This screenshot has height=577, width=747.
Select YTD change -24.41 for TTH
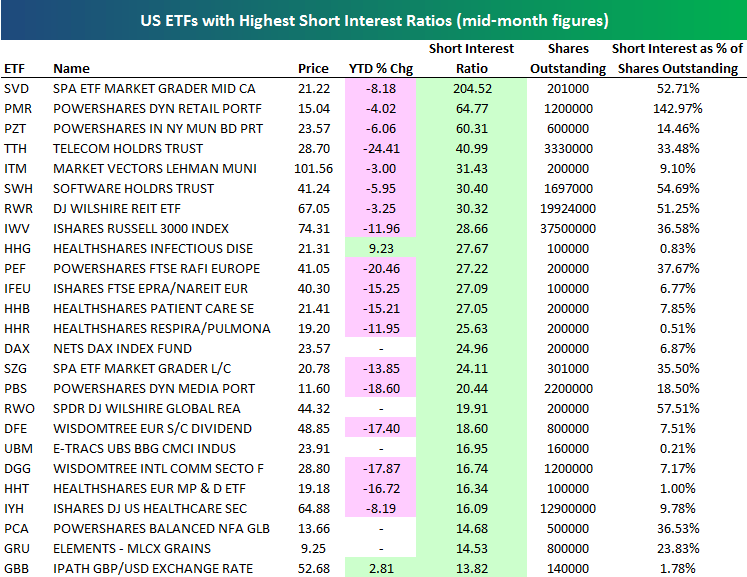click(x=381, y=149)
